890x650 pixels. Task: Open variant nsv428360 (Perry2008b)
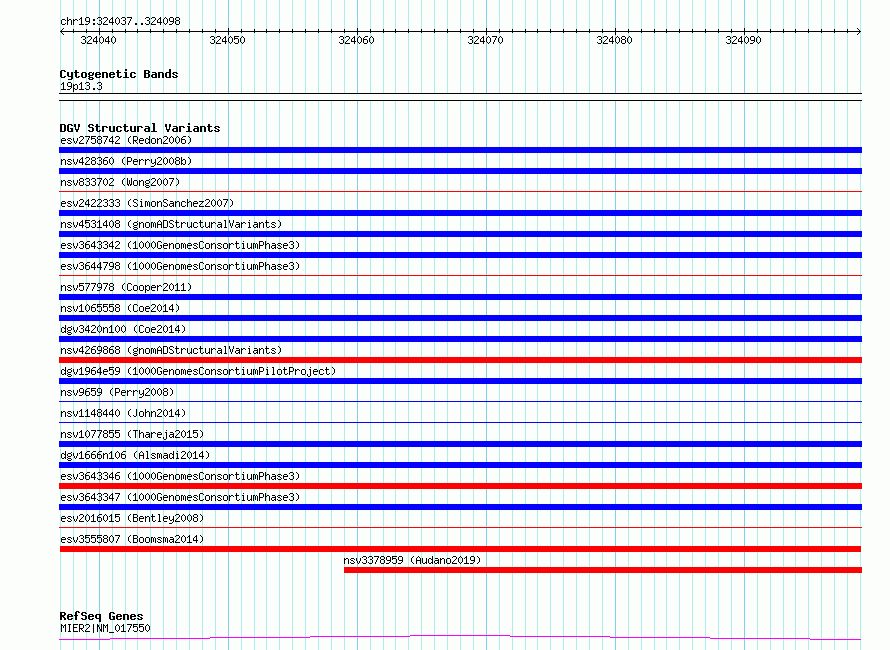tap(126, 161)
